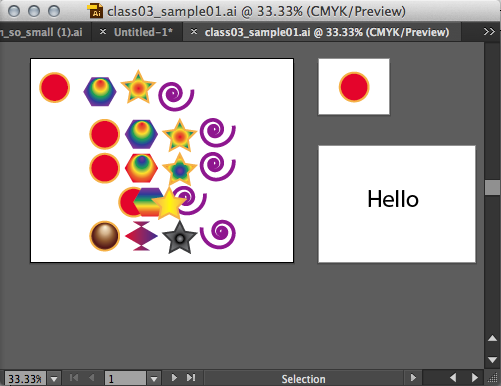Screen dimensions: 501x386
Task: Switch to the Untitled-1* document tab
Action: [x=143, y=32]
